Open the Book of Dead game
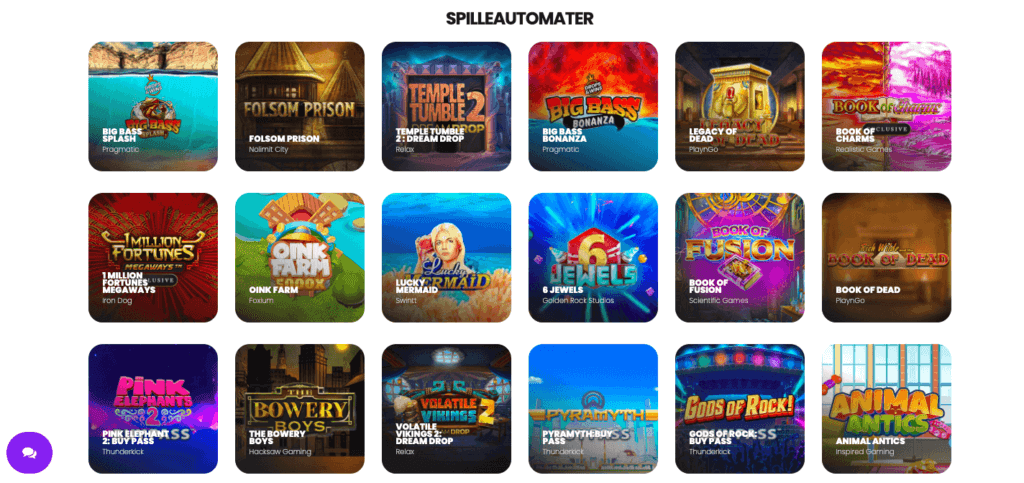The image size is (1024, 483). tap(886, 257)
